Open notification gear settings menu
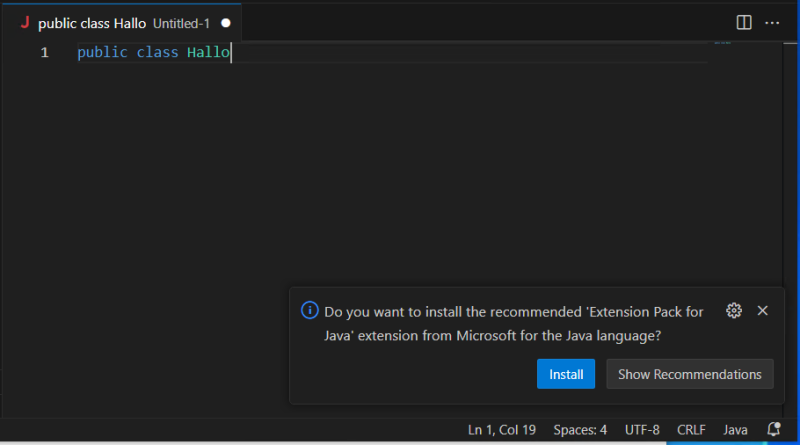The width and height of the screenshot is (800, 445). pos(734,311)
